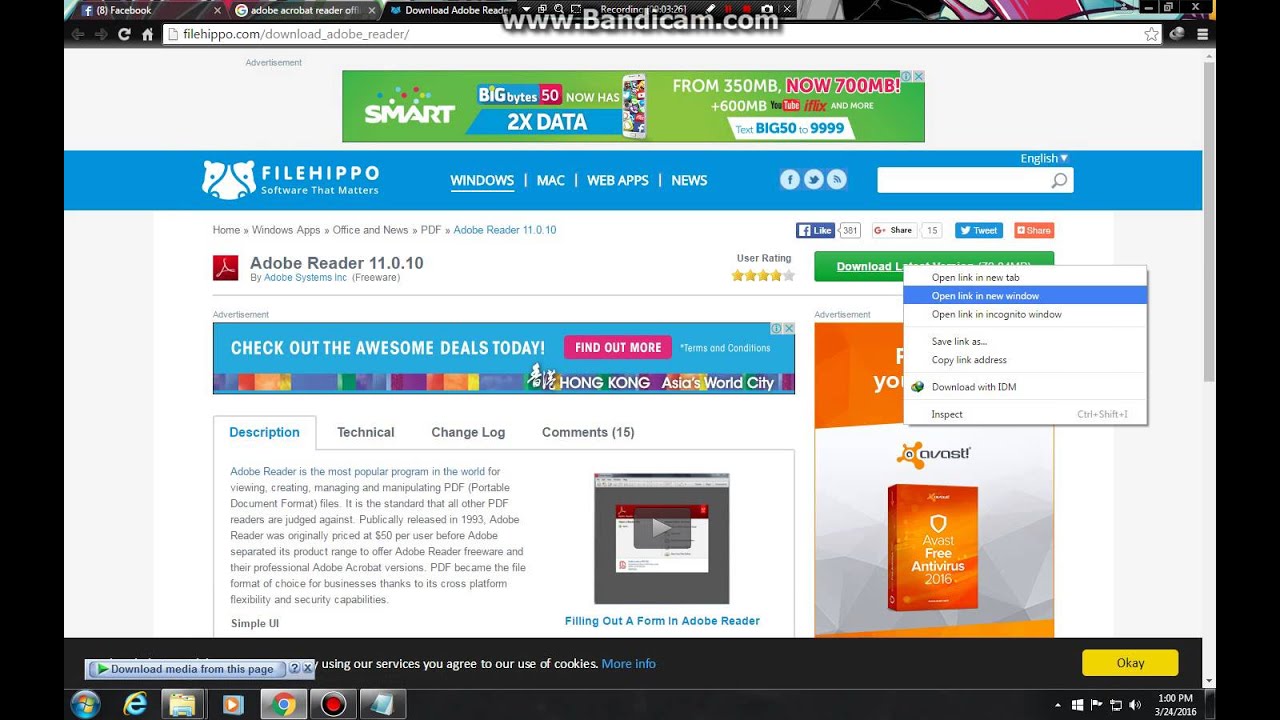
Task: Click the notepad-like taskbar icon
Action: pyautogui.click(x=382, y=704)
